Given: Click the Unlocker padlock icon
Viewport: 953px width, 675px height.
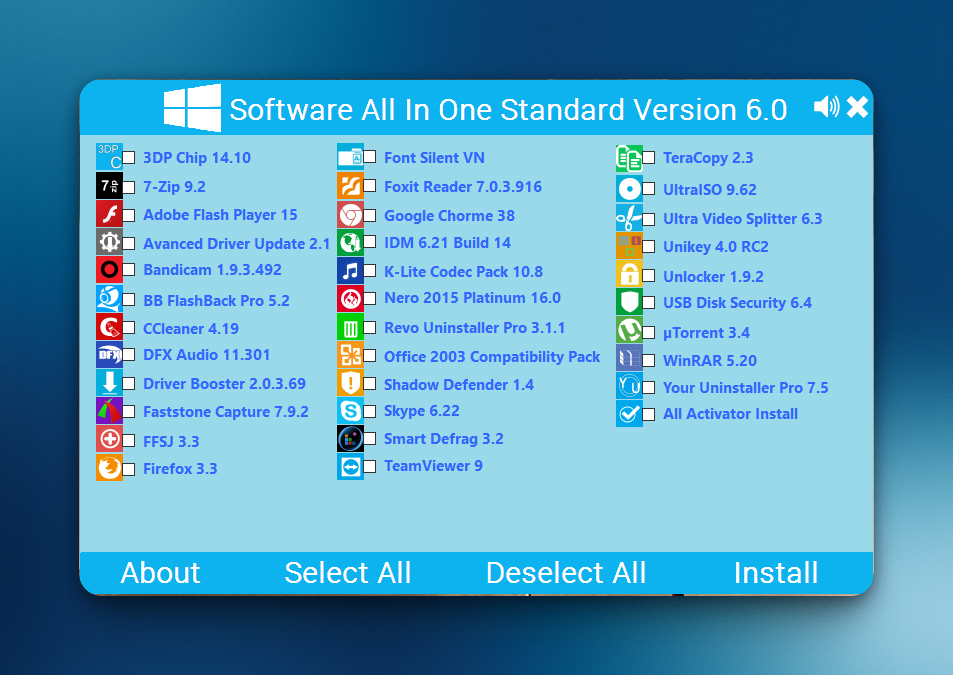Looking at the screenshot, I should point(629,274).
